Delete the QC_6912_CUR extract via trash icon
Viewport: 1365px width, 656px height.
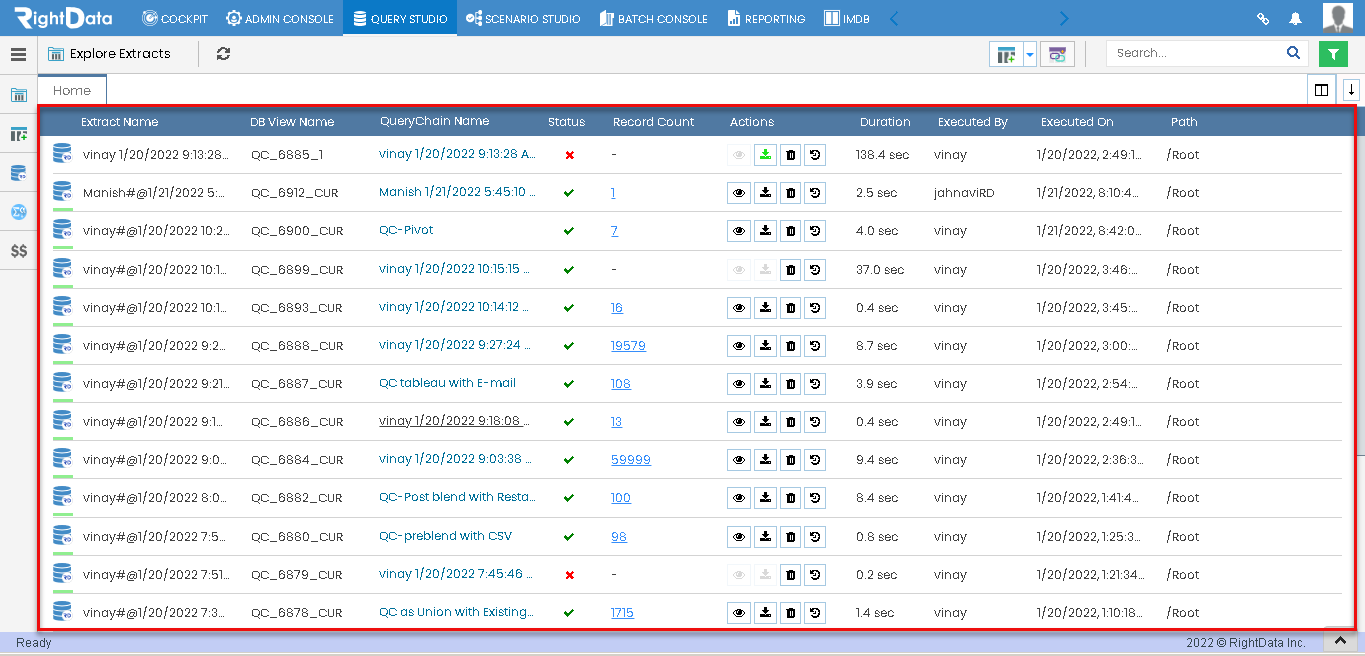pyautogui.click(x=790, y=192)
